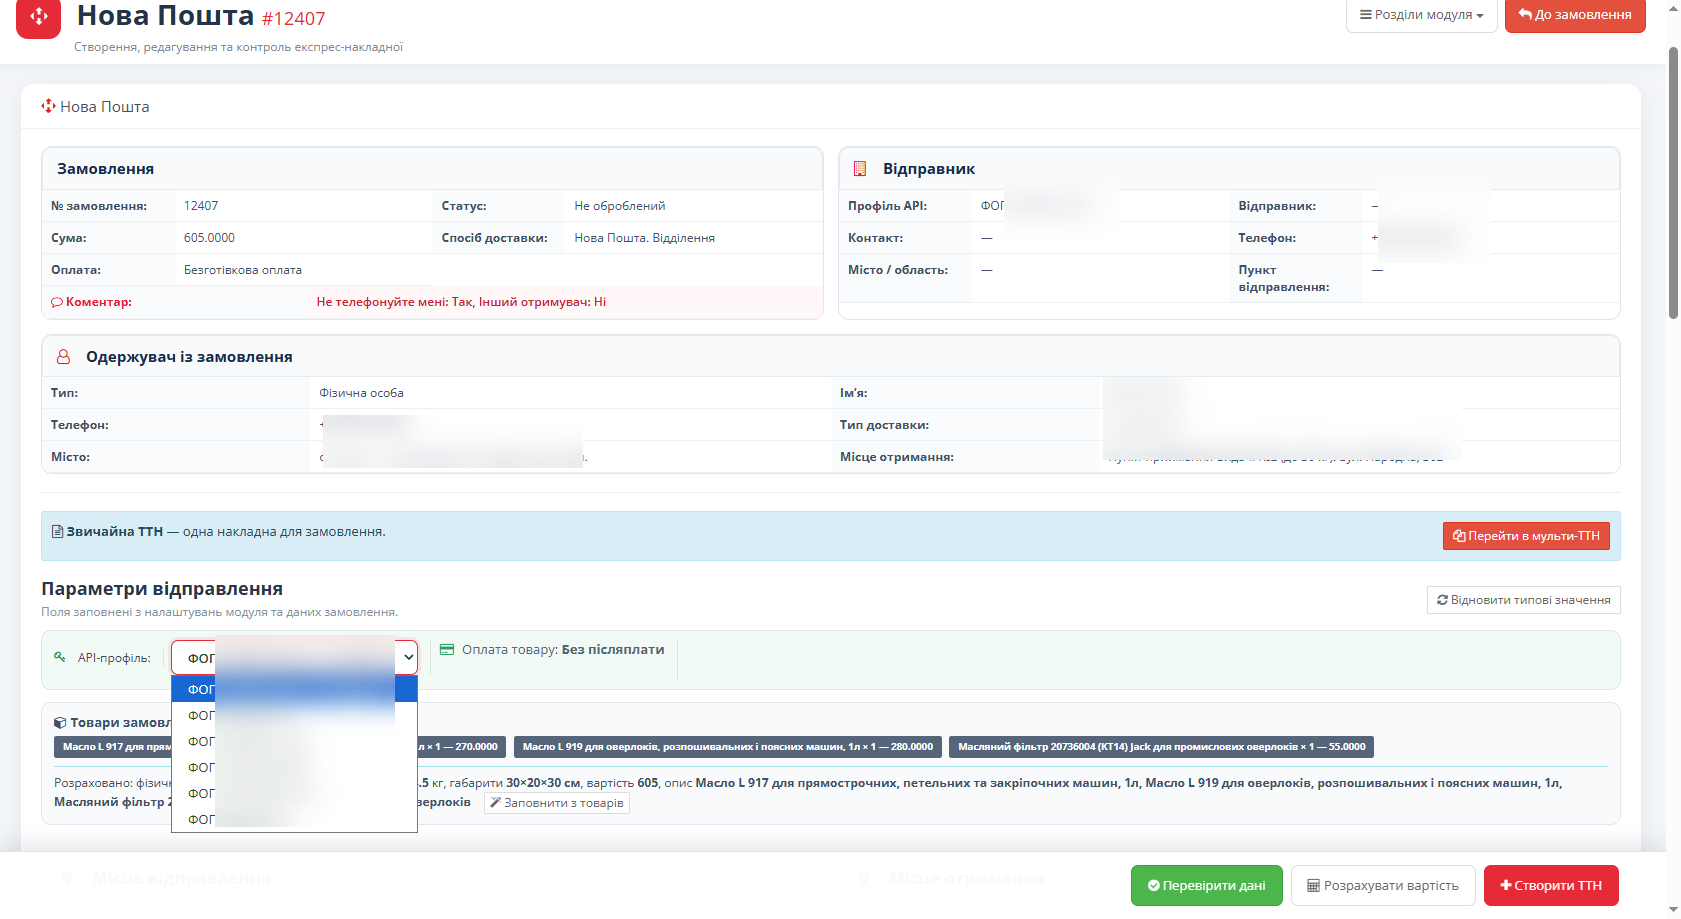Click the status value Не оброблений
The image size is (1681, 919).
(619, 206)
